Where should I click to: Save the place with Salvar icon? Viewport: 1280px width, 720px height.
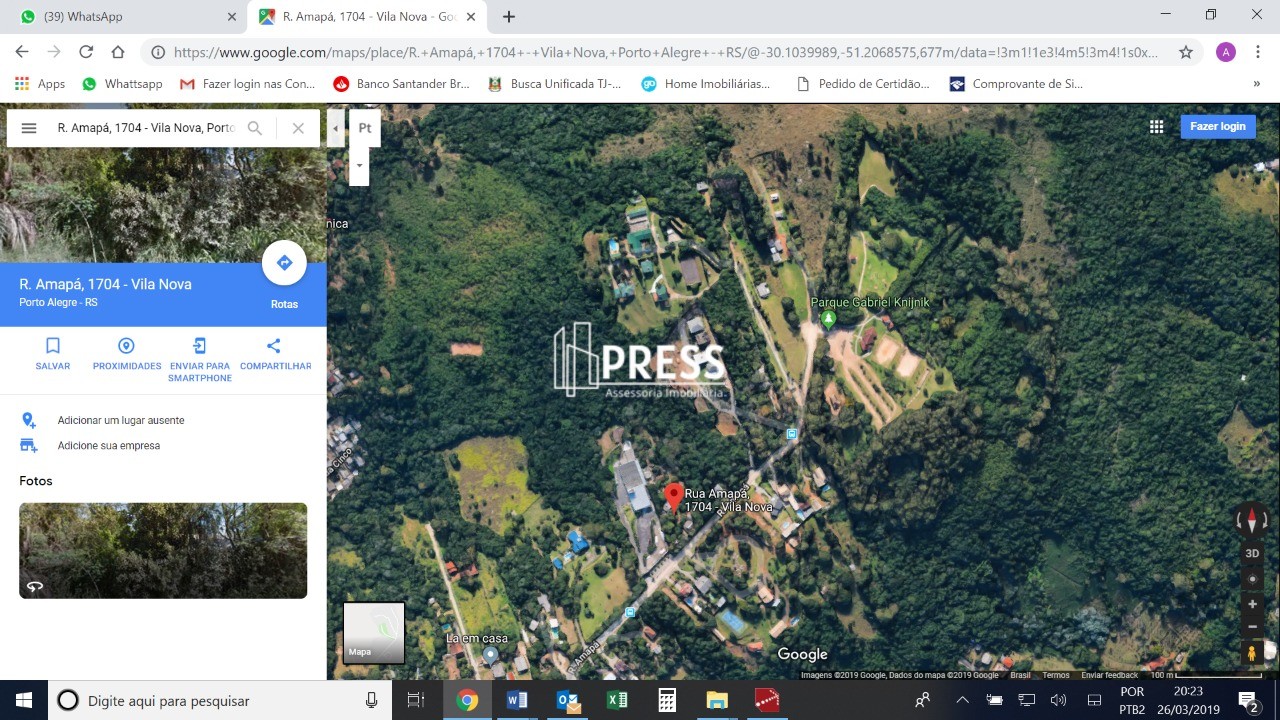(53, 346)
